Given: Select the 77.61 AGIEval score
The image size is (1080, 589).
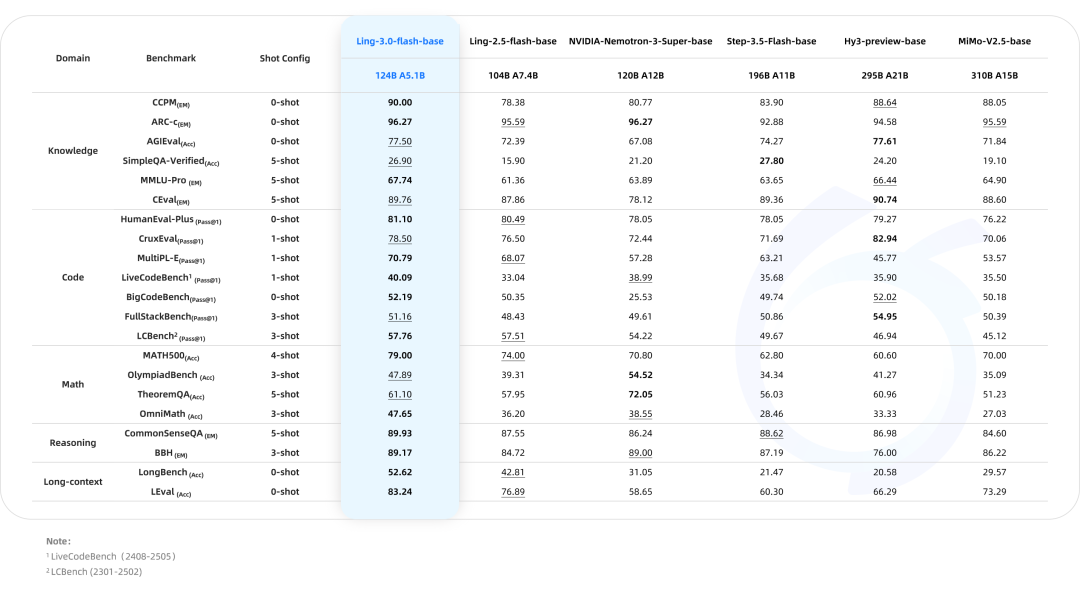Looking at the screenshot, I should tap(884, 142).
